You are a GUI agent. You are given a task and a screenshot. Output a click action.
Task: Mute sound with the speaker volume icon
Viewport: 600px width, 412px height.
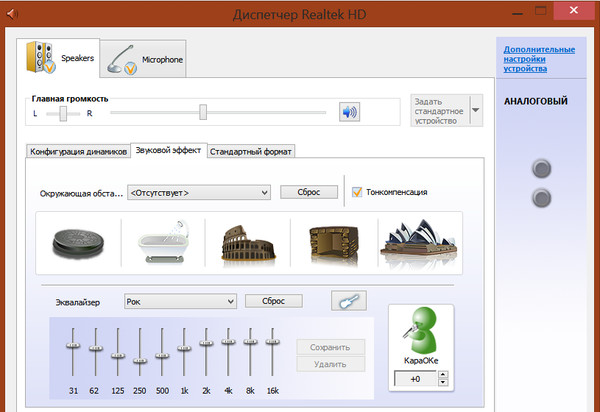[x=349, y=112]
